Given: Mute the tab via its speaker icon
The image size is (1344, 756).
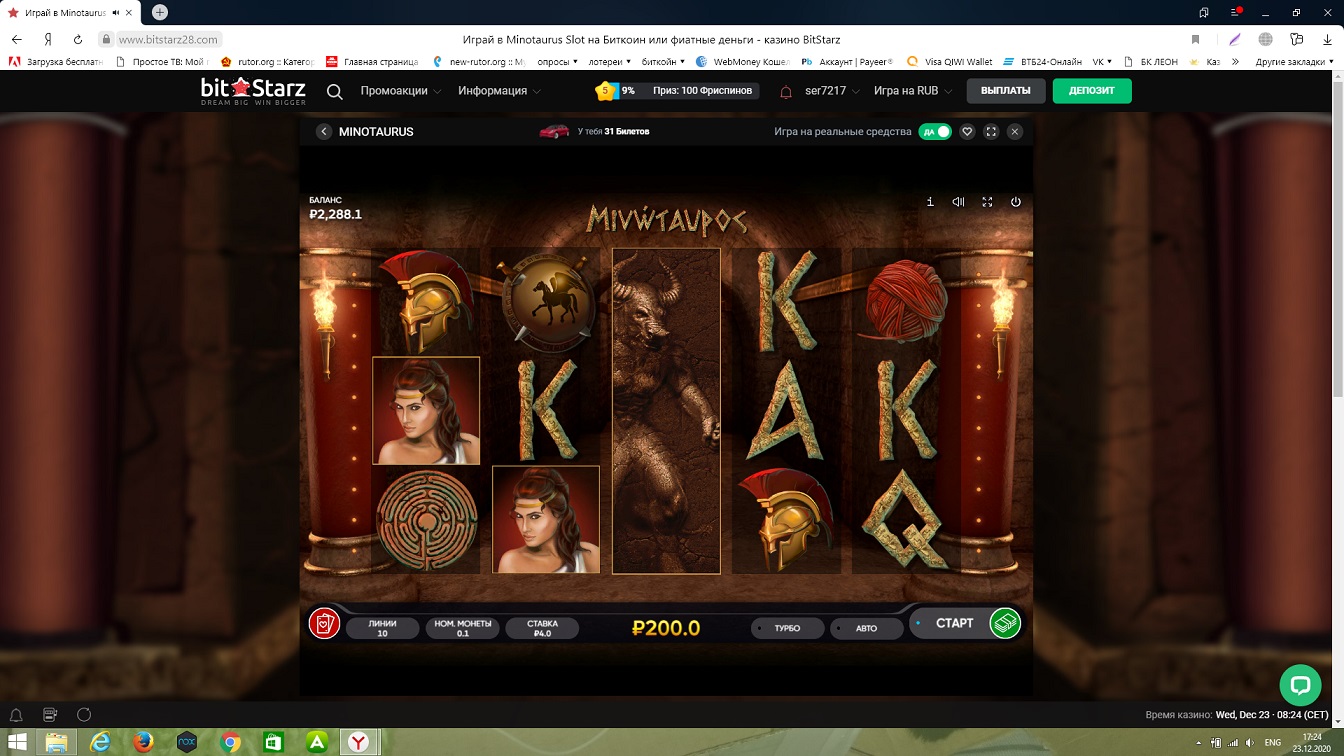Looking at the screenshot, I should coord(118,12).
